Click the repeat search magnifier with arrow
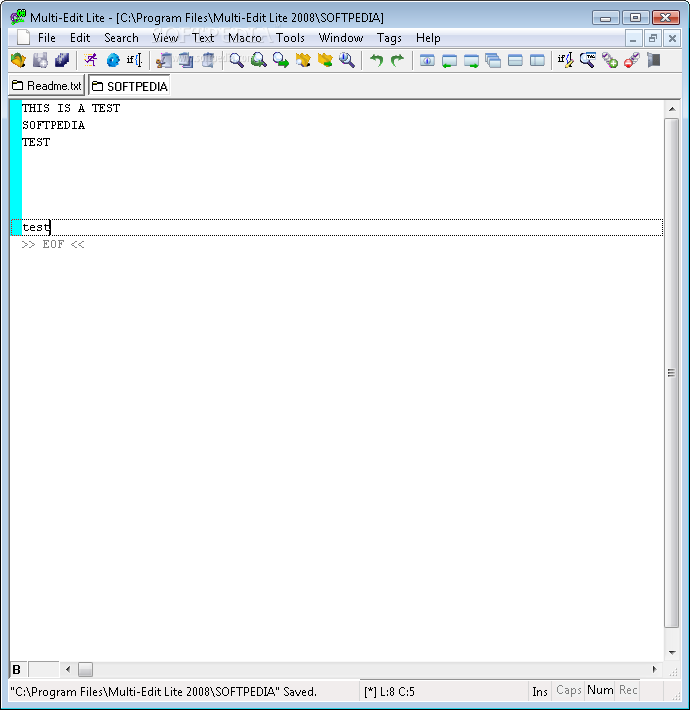Screen dimensions: 690x710 point(281,60)
